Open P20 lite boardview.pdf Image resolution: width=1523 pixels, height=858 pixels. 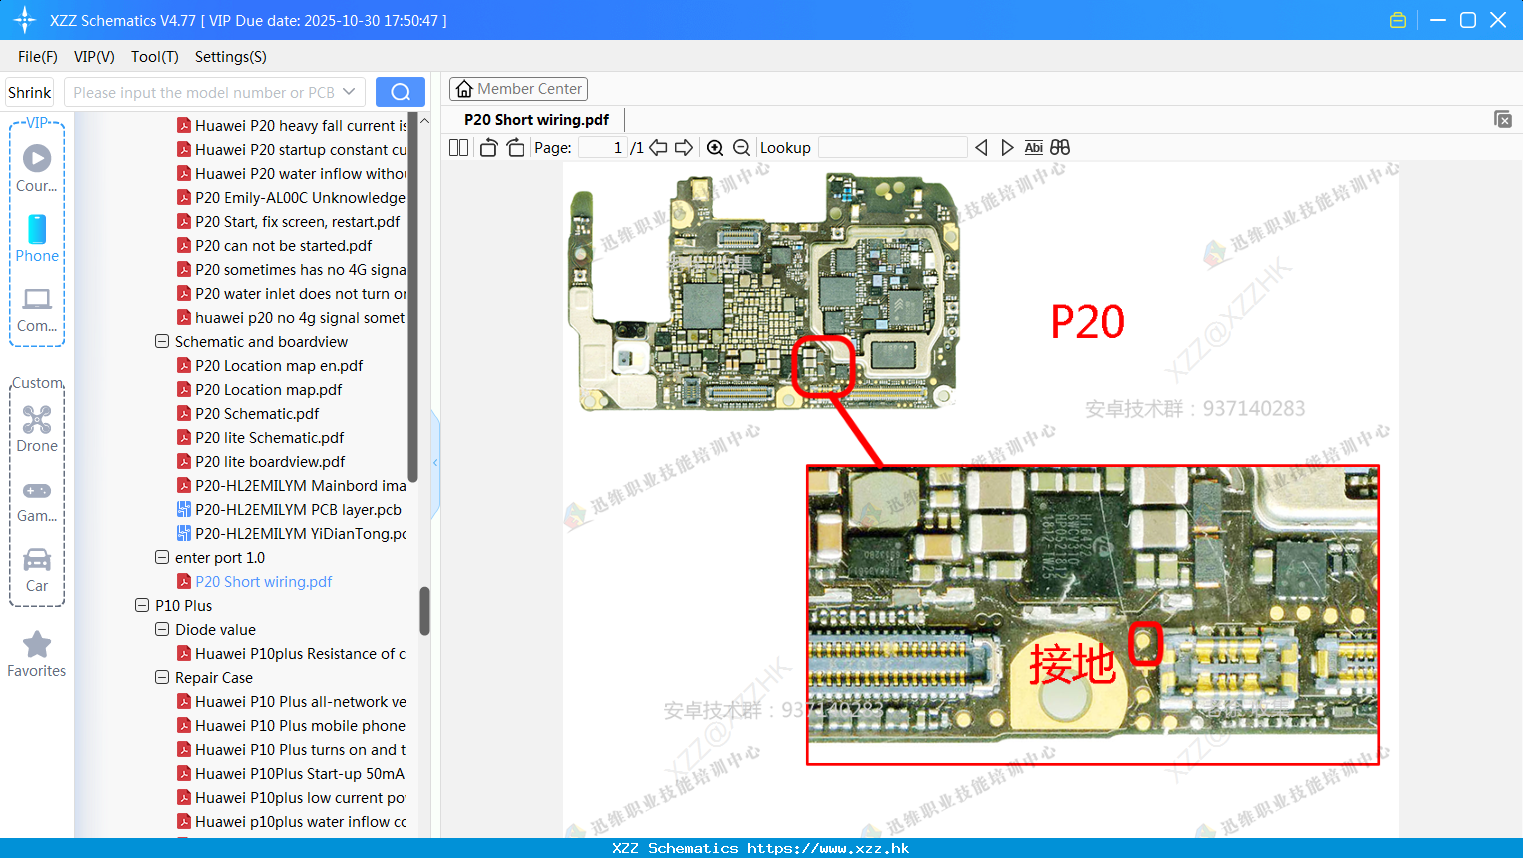270,461
